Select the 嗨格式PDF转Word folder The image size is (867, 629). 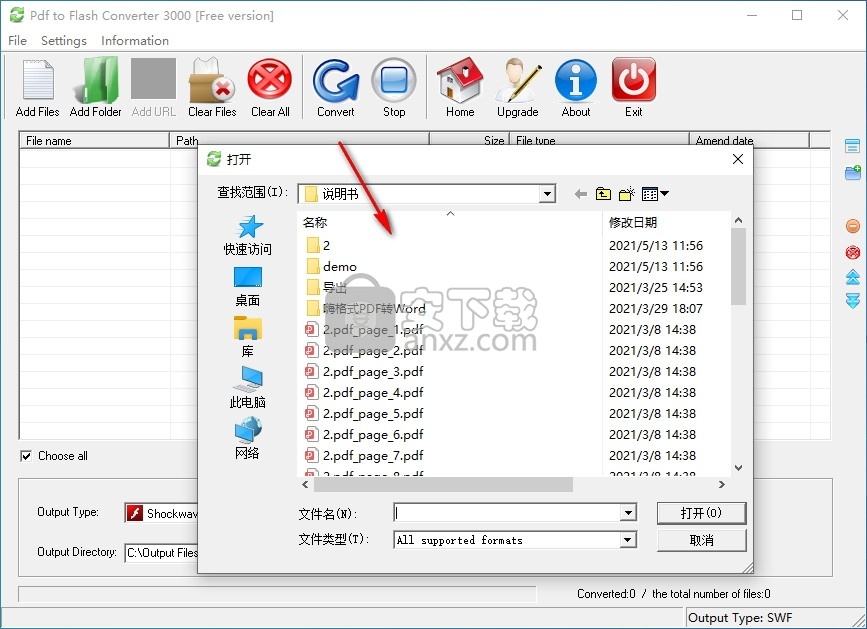(x=365, y=308)
